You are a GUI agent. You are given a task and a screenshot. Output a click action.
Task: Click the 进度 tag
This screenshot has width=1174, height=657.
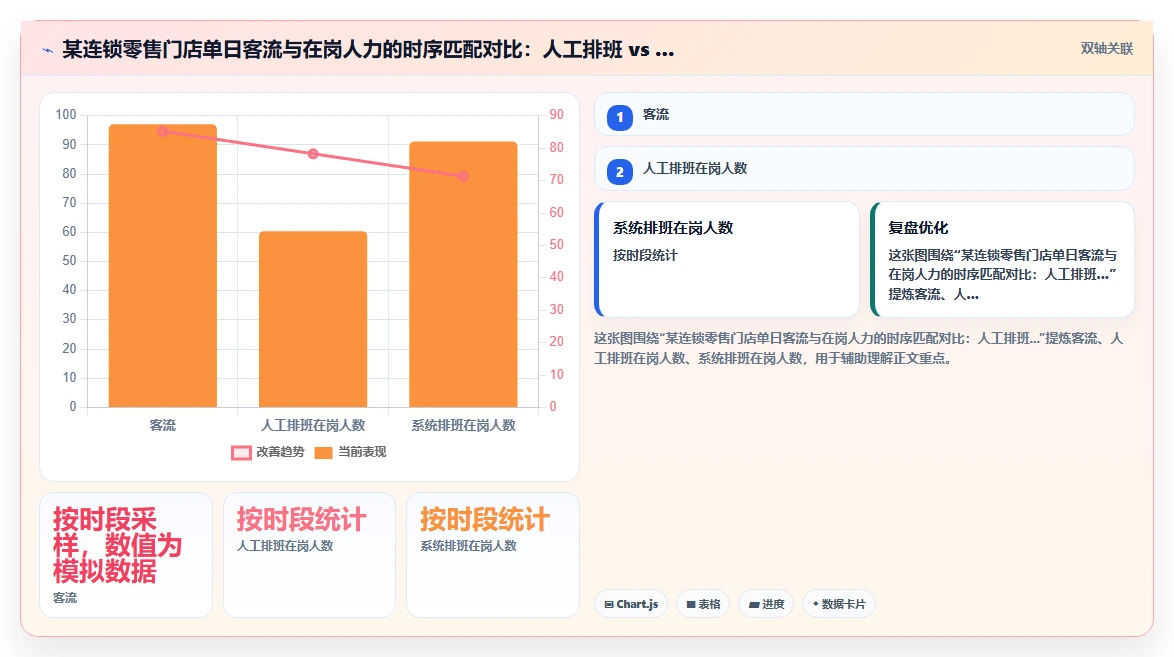point(766,604)
